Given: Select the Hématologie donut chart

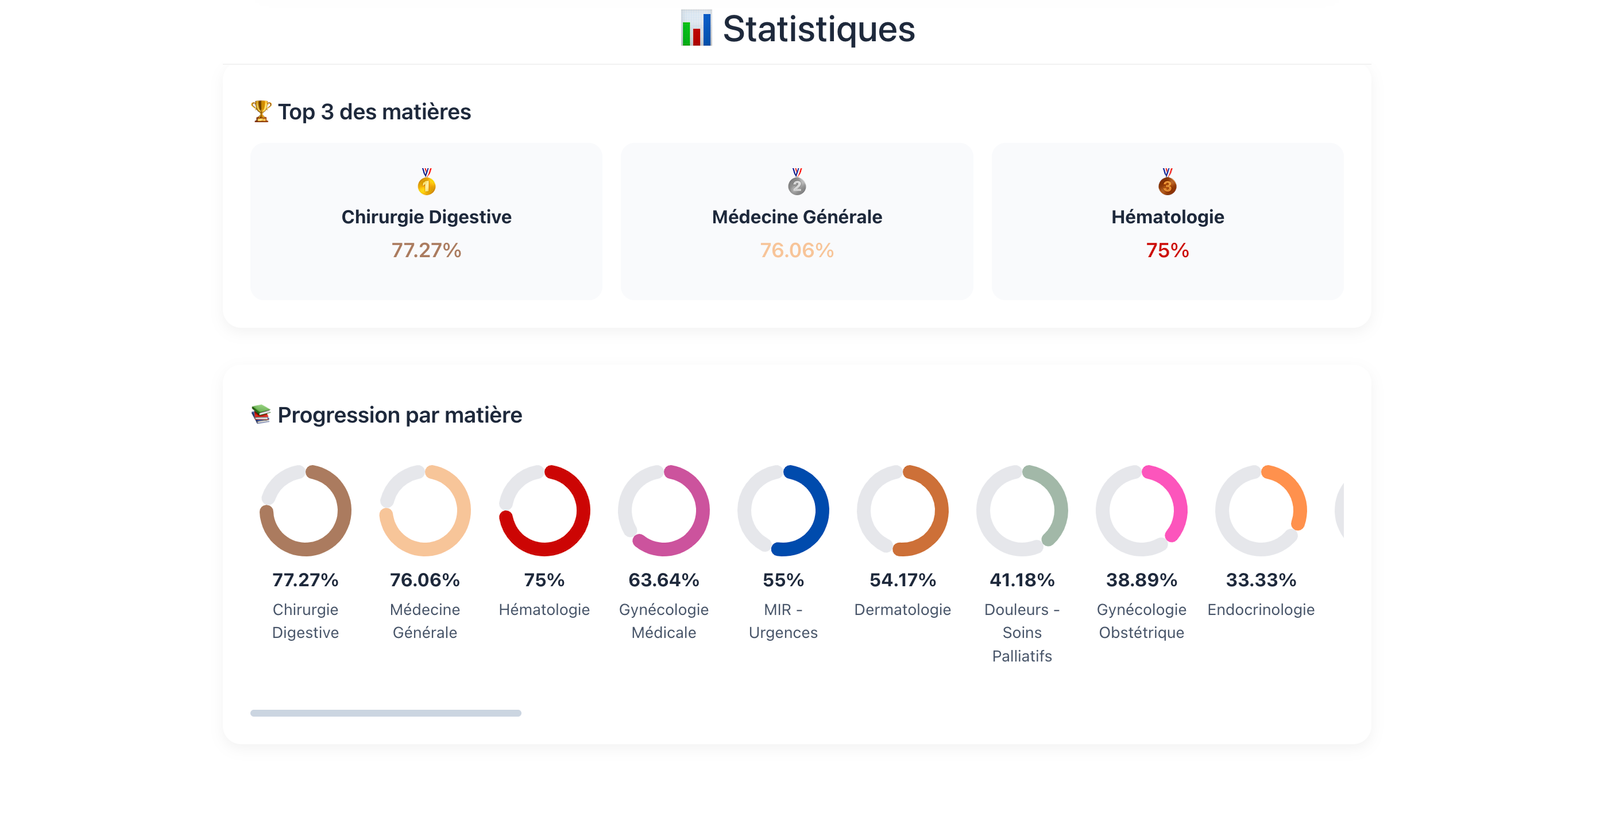Looking at the screenshot, I should point(544,510).
